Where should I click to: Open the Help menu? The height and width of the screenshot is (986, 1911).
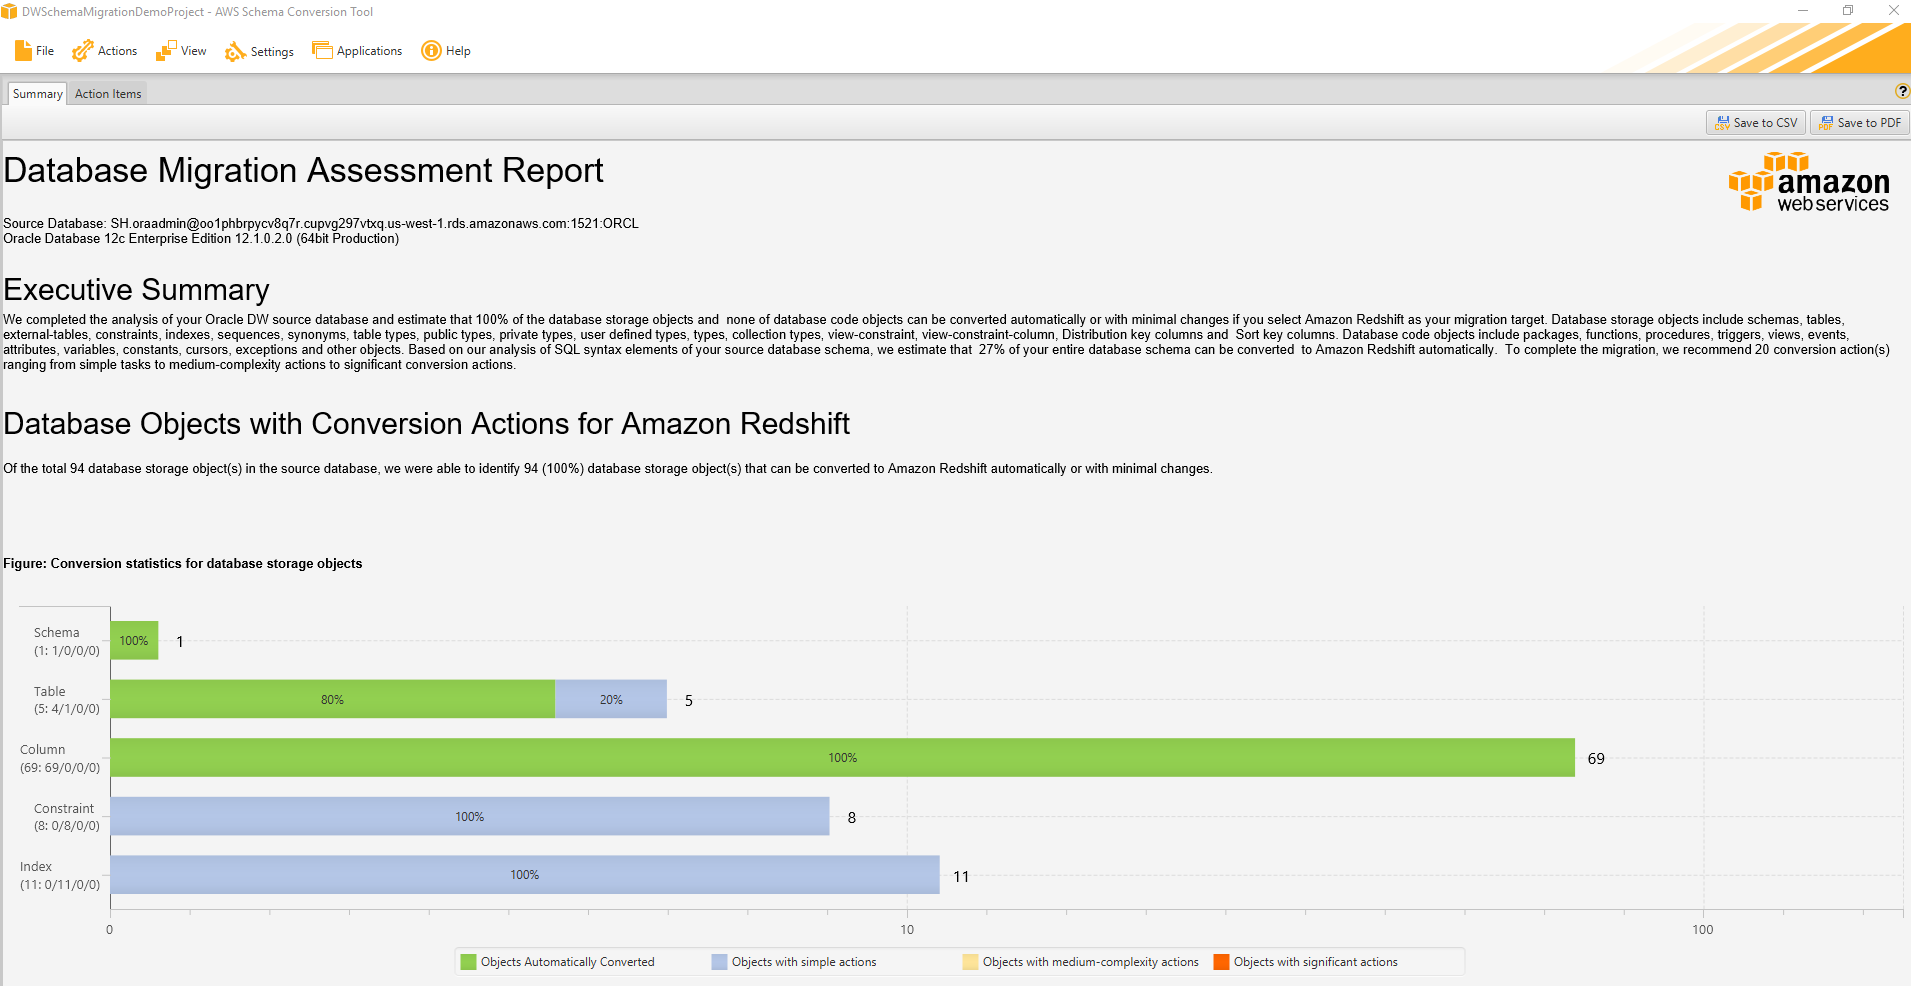(446, 51)
